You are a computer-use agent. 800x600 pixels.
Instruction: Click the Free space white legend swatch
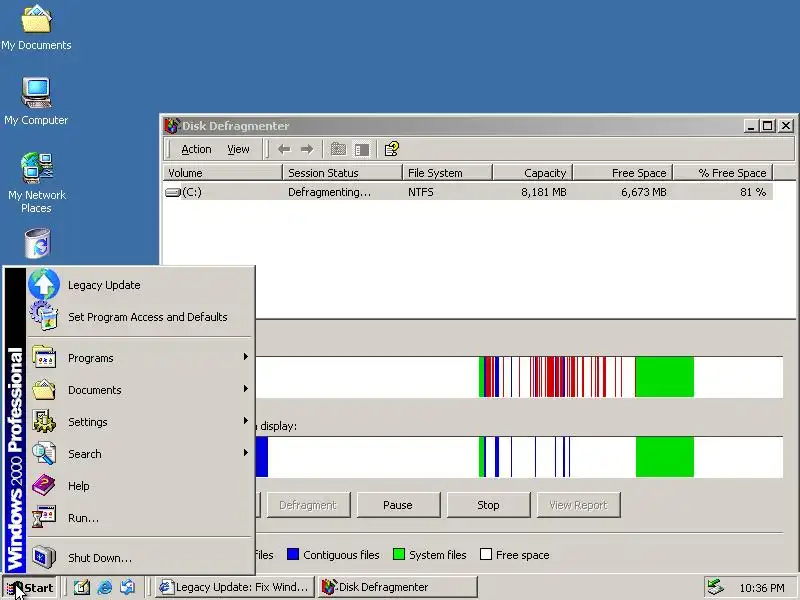486,555
